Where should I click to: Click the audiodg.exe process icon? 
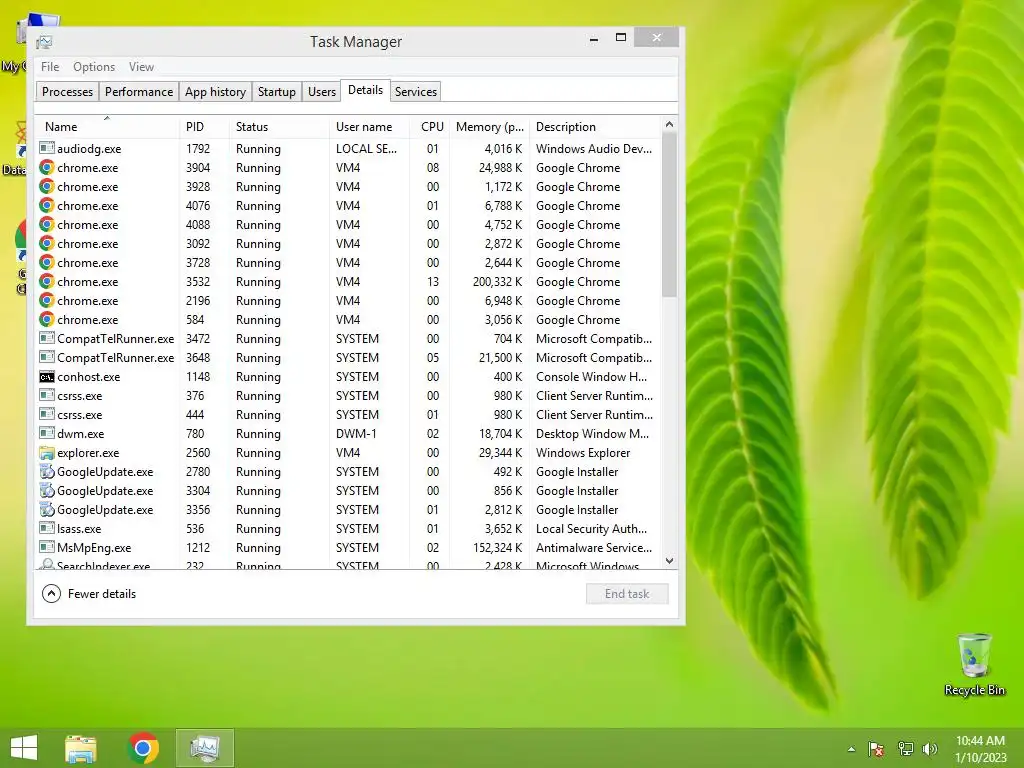click(46, 148)
